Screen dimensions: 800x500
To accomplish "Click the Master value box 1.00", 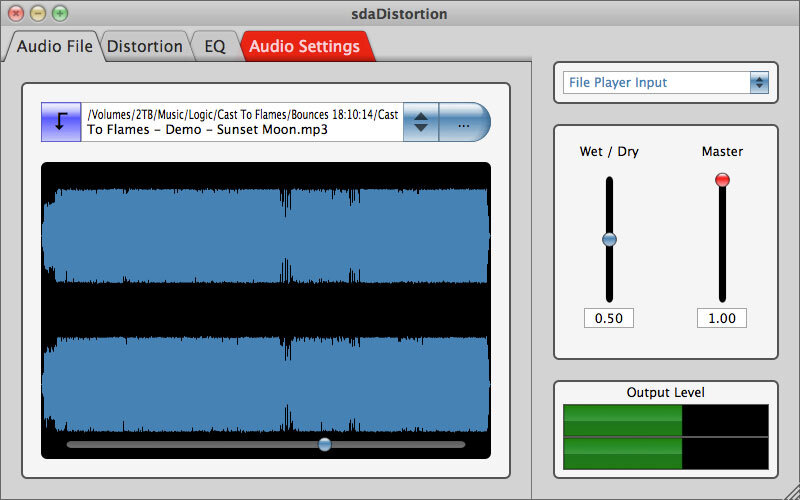I will [x=722, y=318].
